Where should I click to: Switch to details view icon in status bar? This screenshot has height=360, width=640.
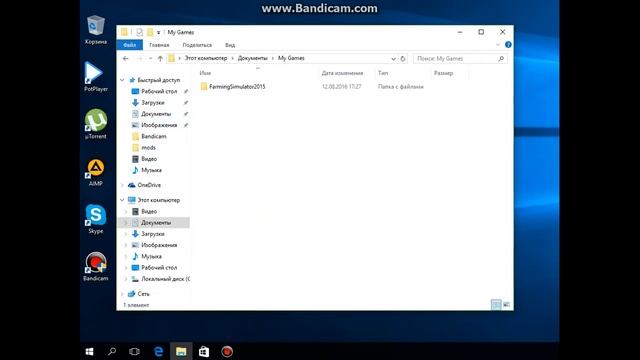[x=496, y=304]
